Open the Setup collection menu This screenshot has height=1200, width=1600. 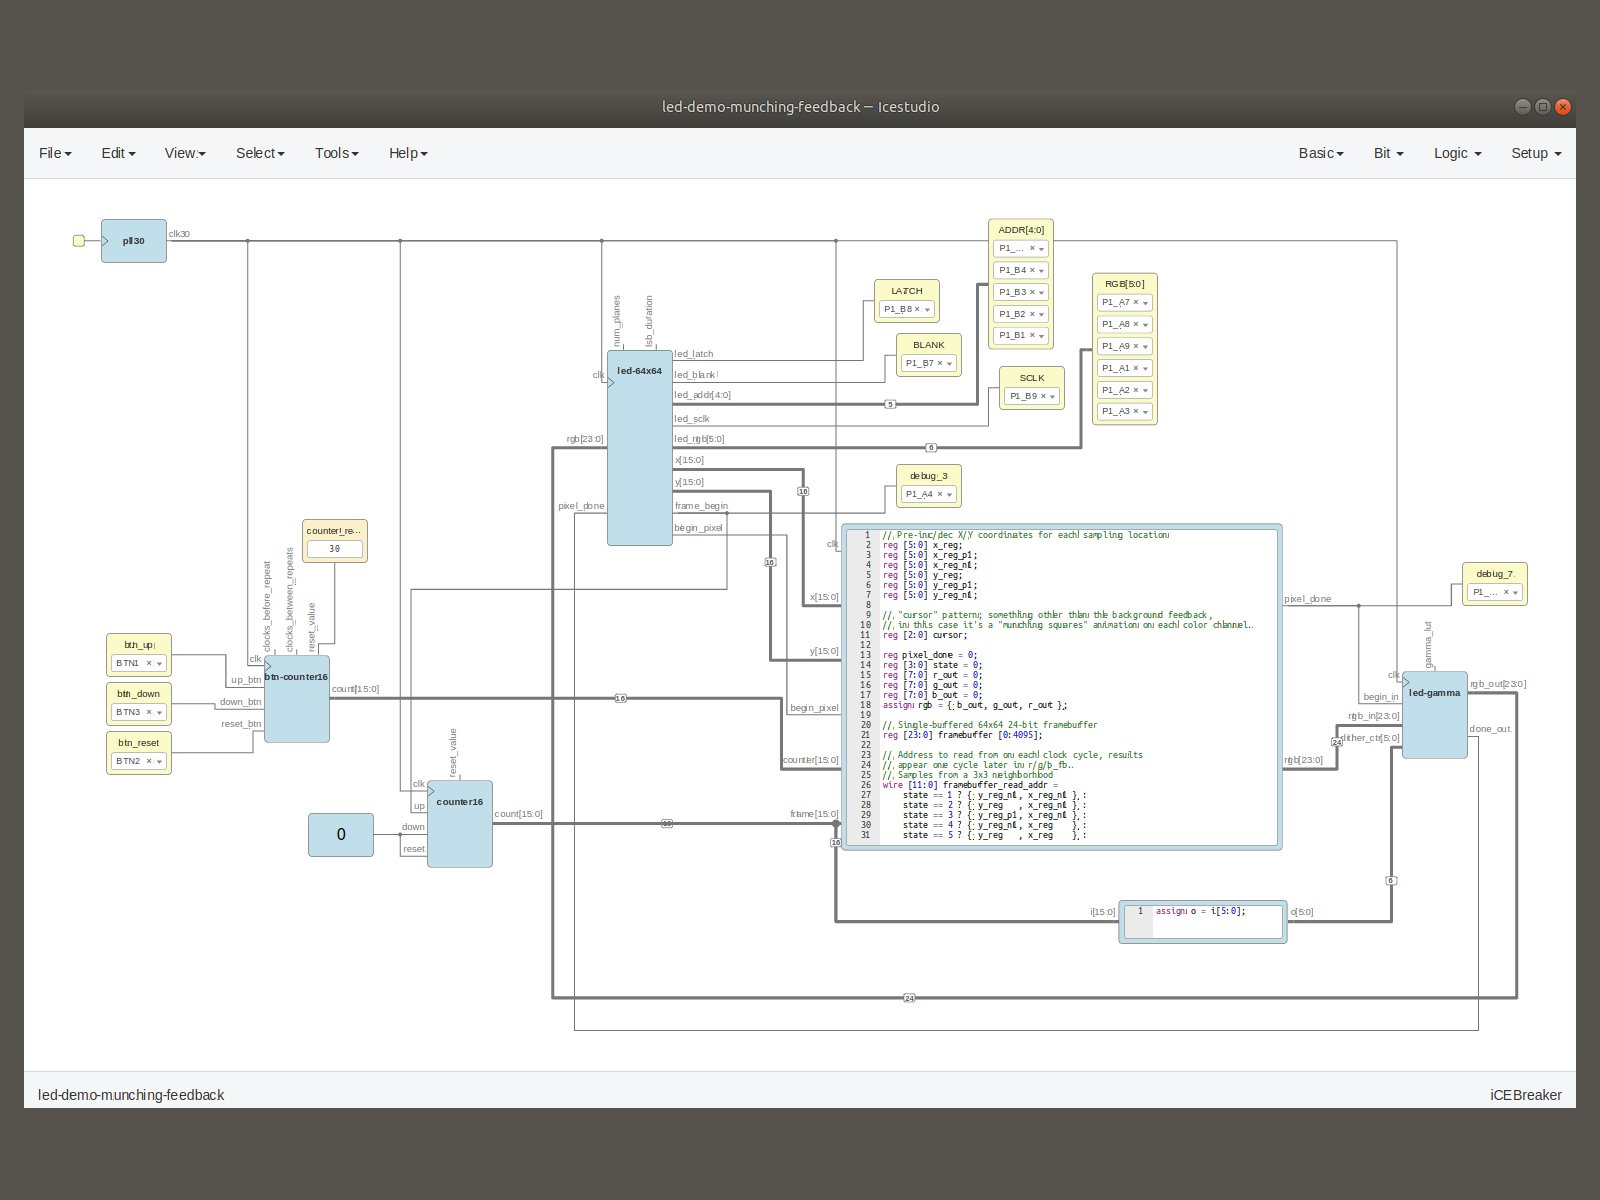pos(1535,153)
